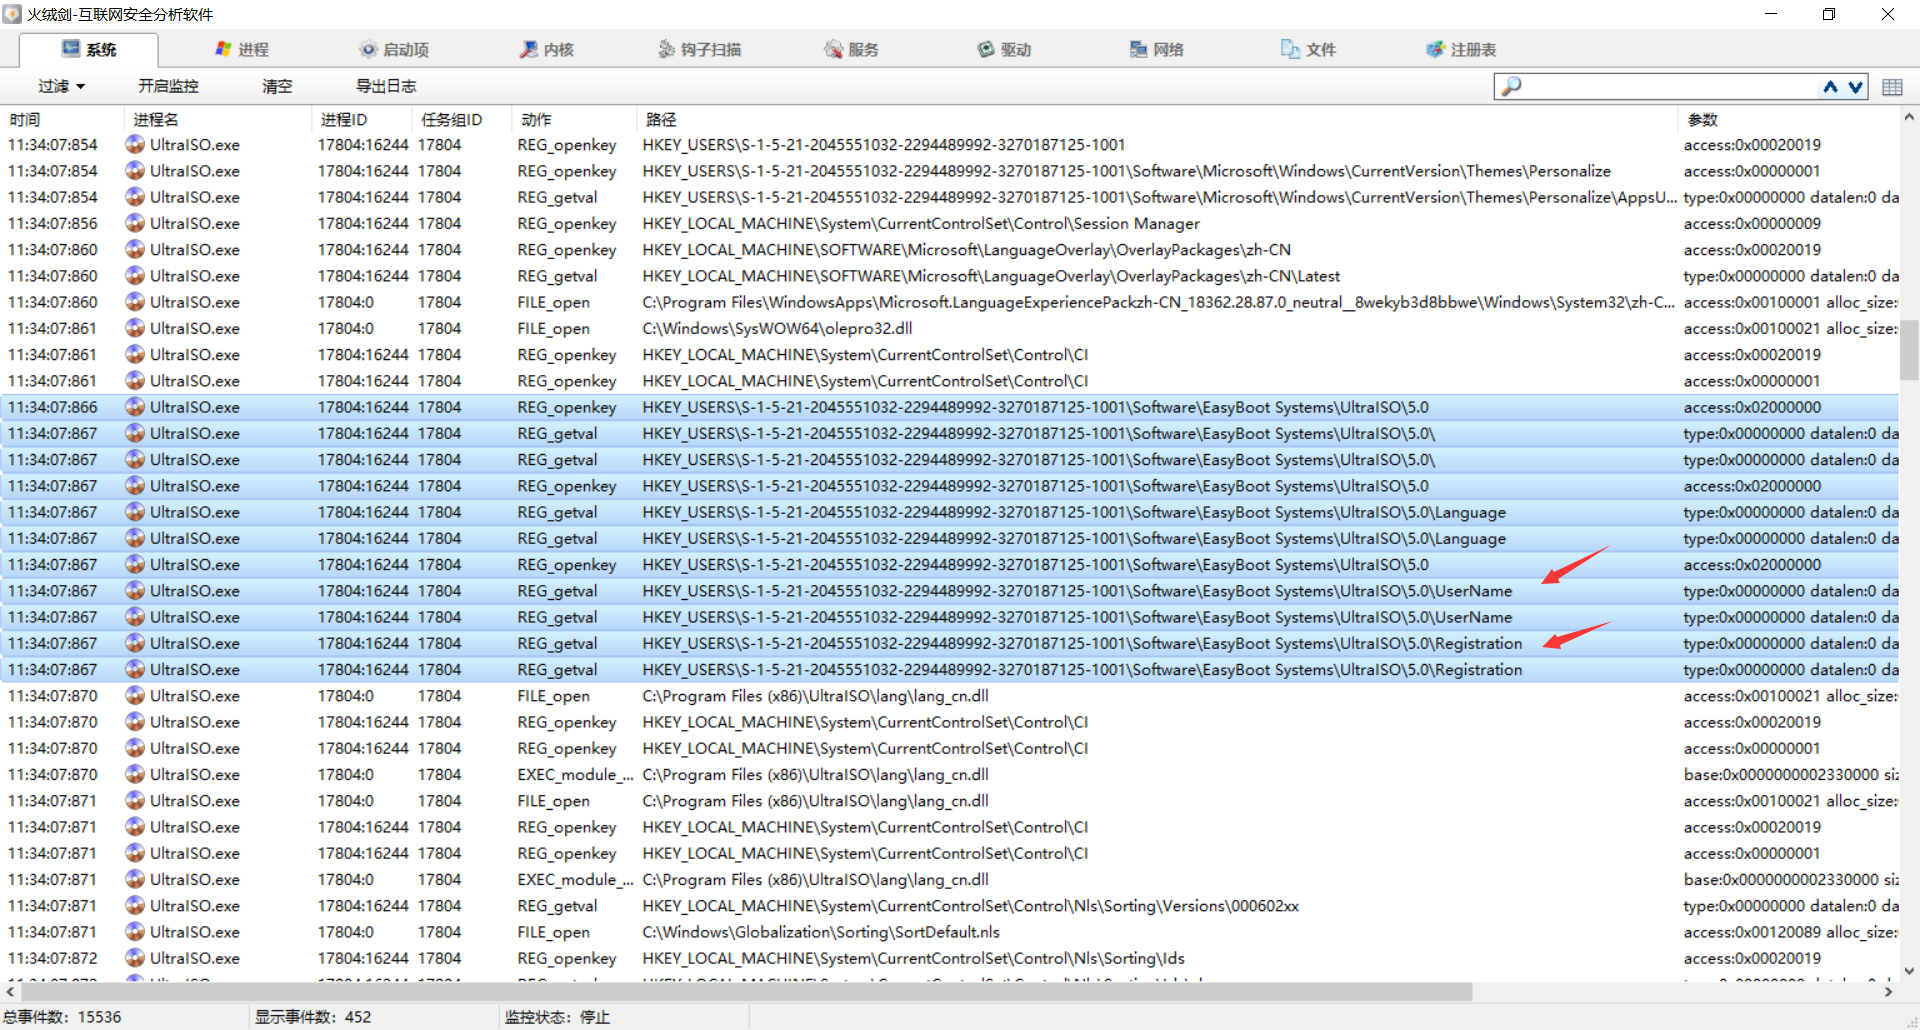Open the 启动项 tab
Image resolution: width=1920 pixels, height=1030 pixels.
[394, 49]
